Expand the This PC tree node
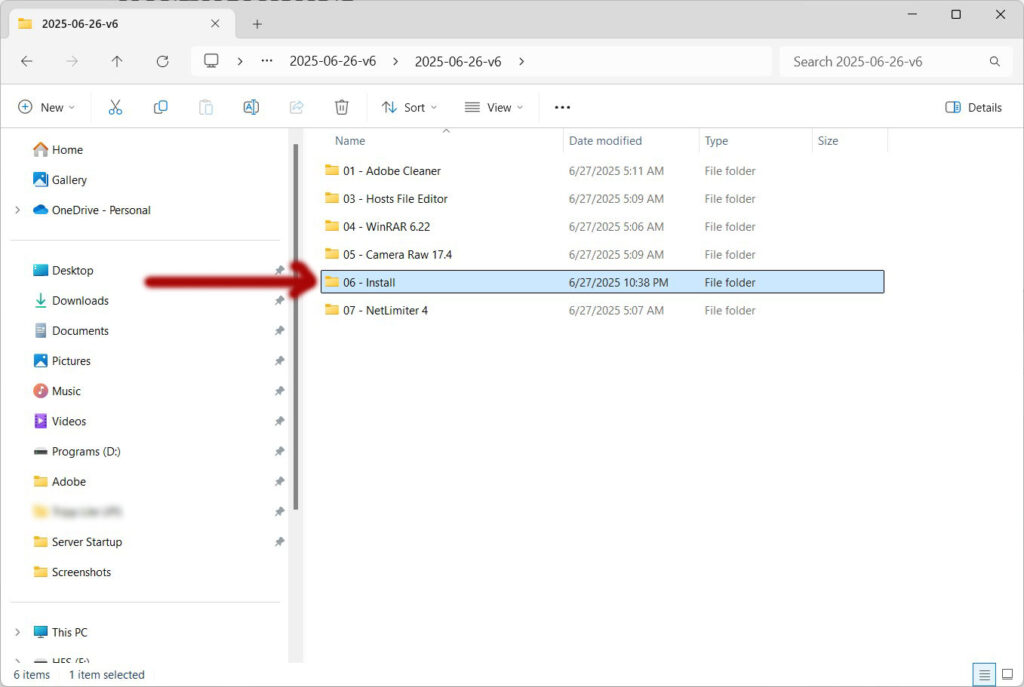Image resolution: width=1024 pixels, height=687 pixels. tap(17, 632)
